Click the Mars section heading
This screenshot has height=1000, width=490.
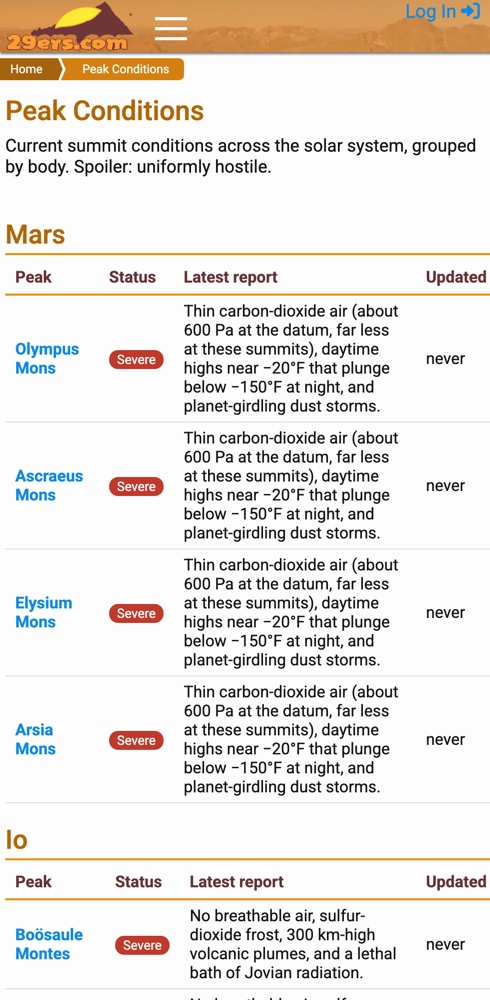pos(35,235)
